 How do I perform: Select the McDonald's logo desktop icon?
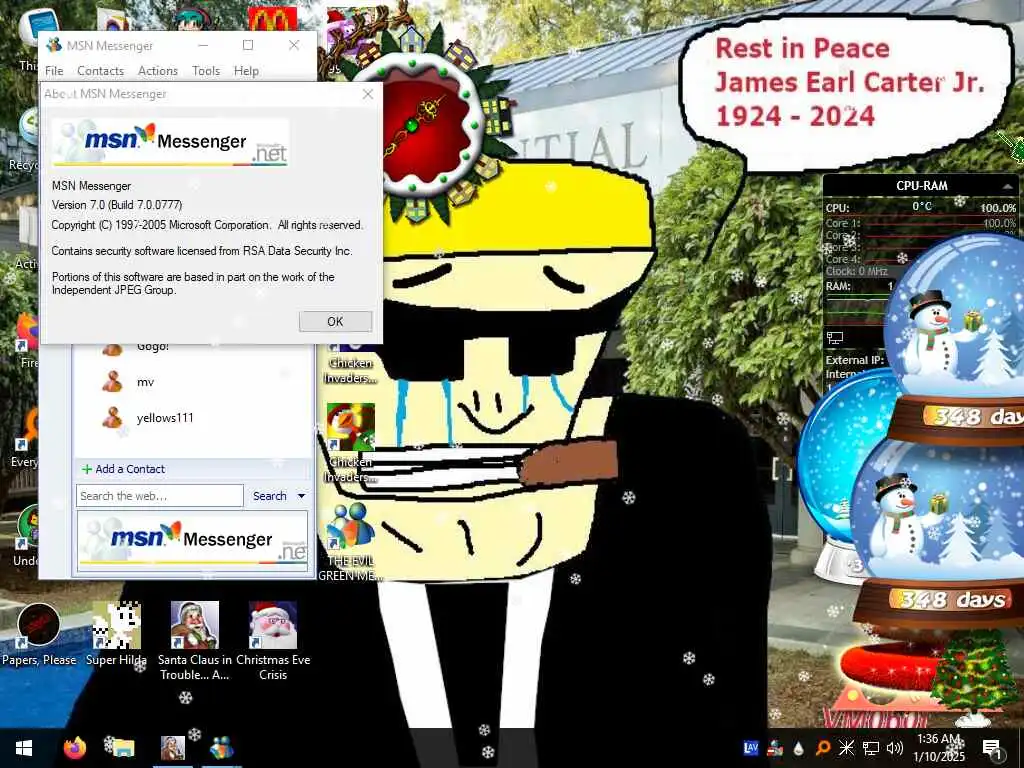(272, 19)
